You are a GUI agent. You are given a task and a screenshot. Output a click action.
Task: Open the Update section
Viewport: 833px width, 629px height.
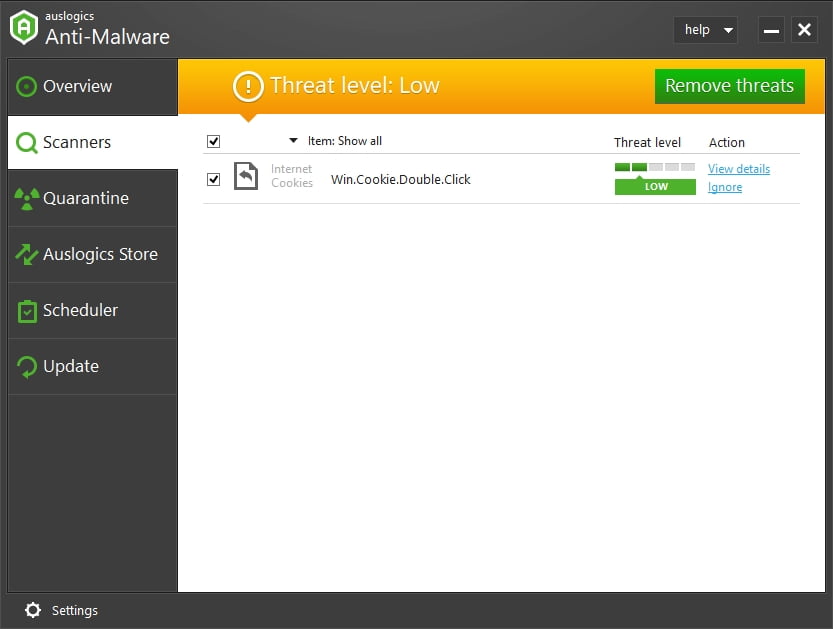tap(92, 367)
